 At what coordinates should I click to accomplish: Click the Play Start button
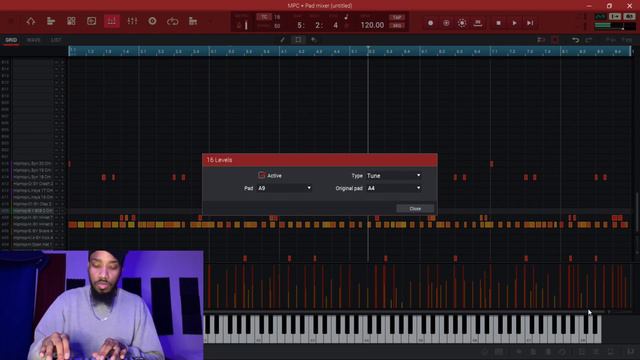530,23
